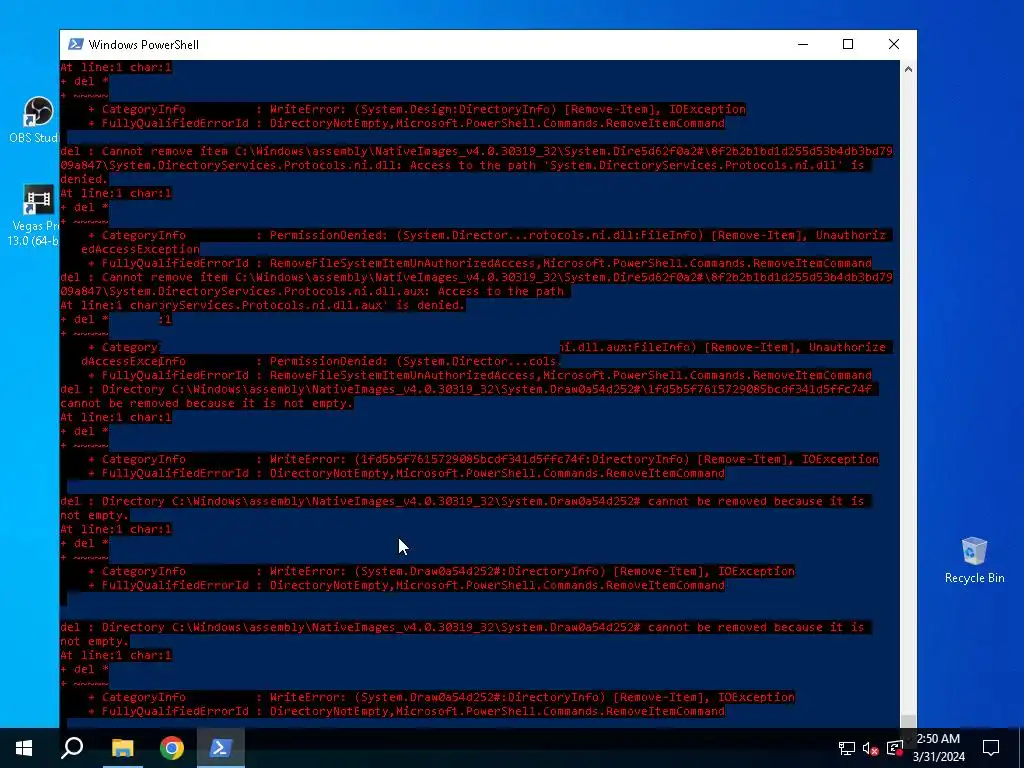The height and width of the screenshot is (768, 1024).
Task: Click the 'denied.' text line
Action: 84,179
